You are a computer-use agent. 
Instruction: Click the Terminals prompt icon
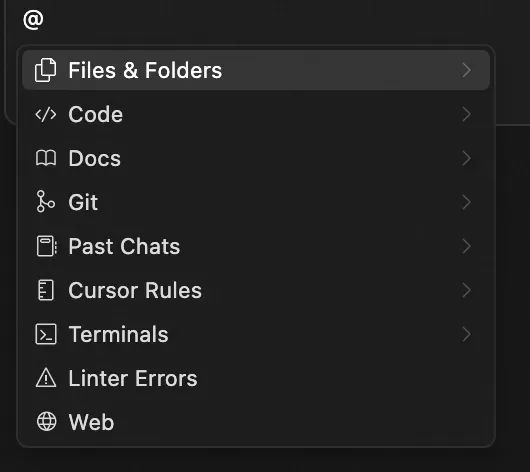coord(46,334)
